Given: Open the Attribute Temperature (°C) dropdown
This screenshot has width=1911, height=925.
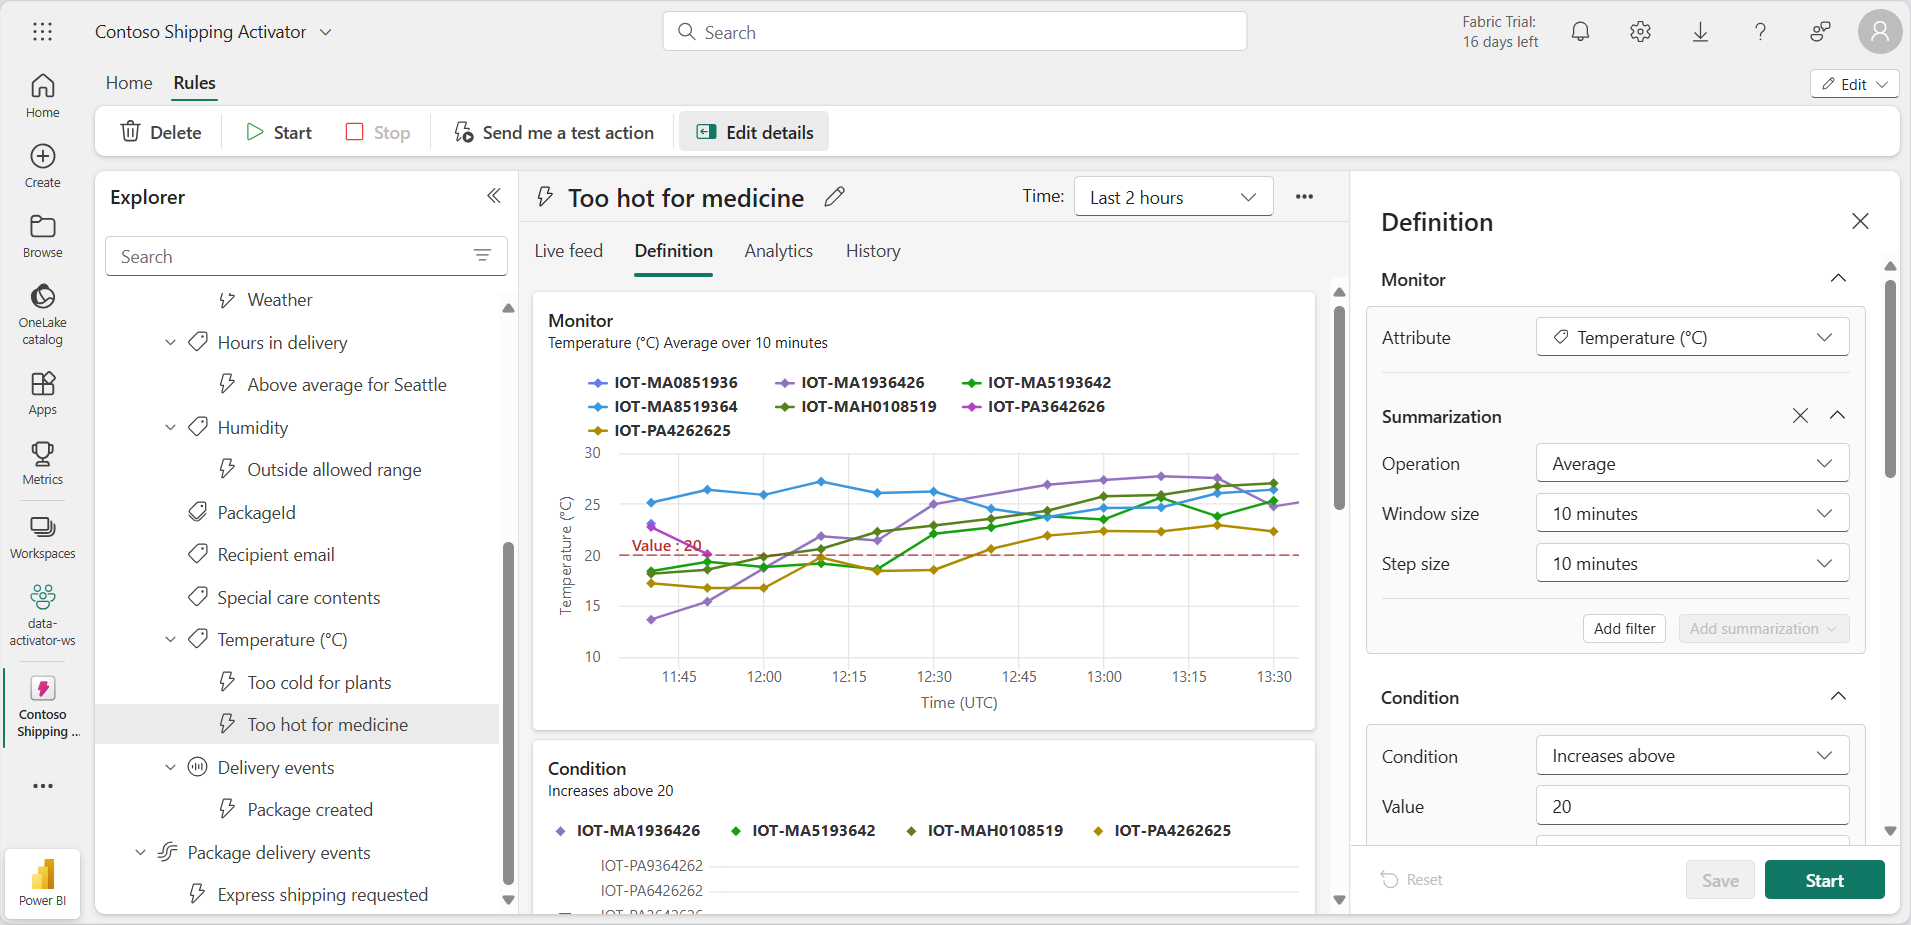Looking at the screenshot, I should point(1692,337).
